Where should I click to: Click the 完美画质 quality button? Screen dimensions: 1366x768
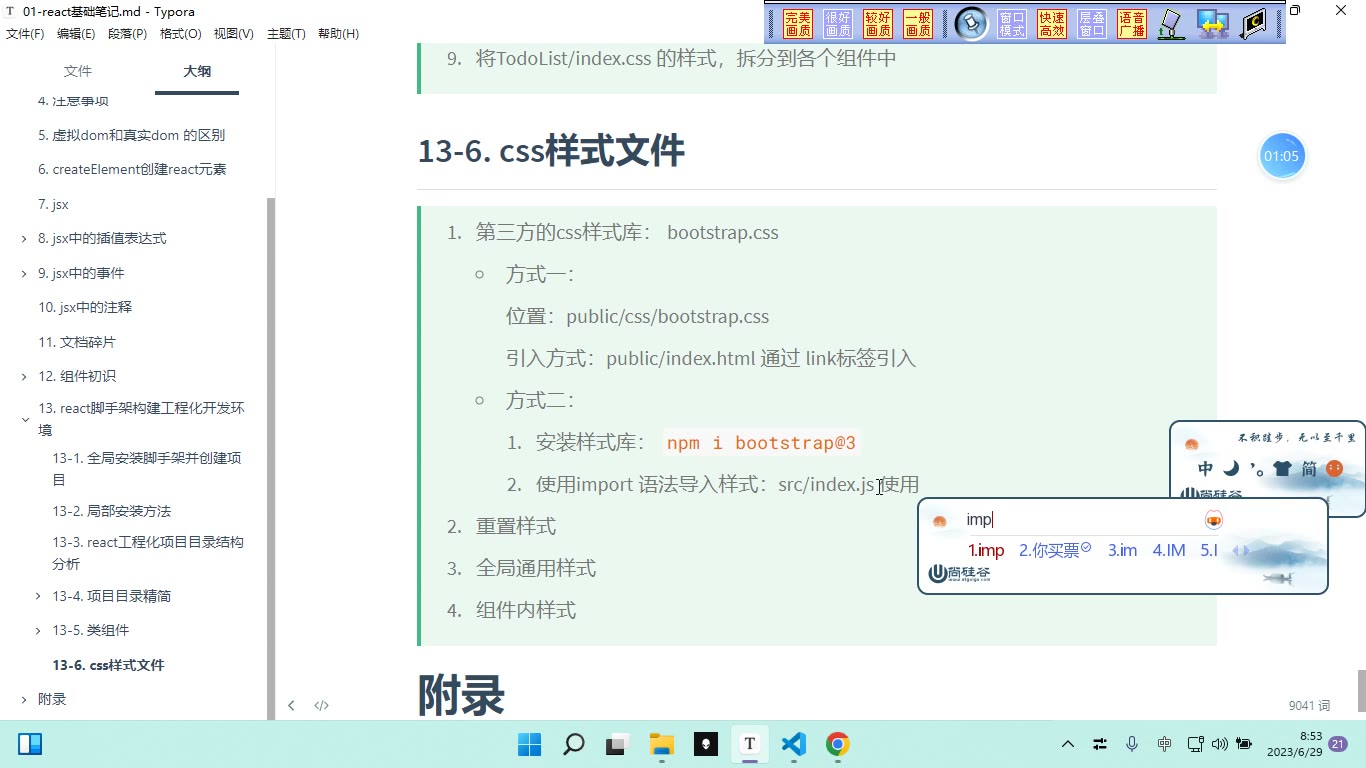tap(798, 24)
